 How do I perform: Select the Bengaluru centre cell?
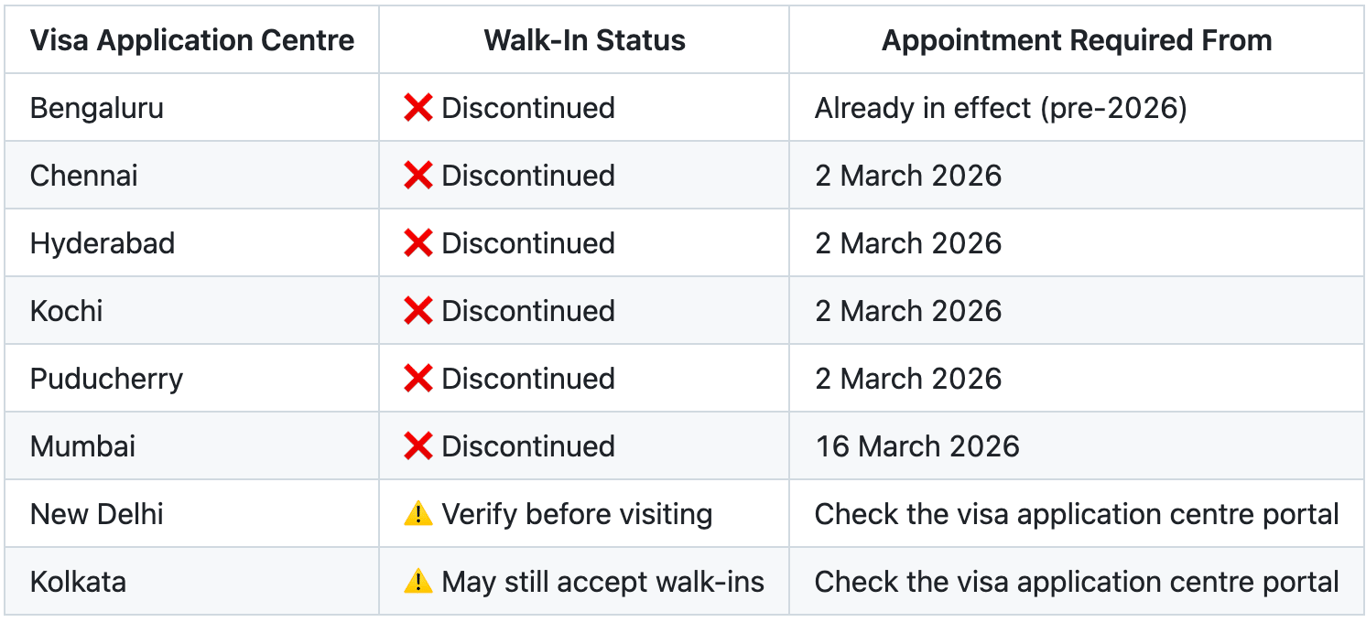click(96, 108)
